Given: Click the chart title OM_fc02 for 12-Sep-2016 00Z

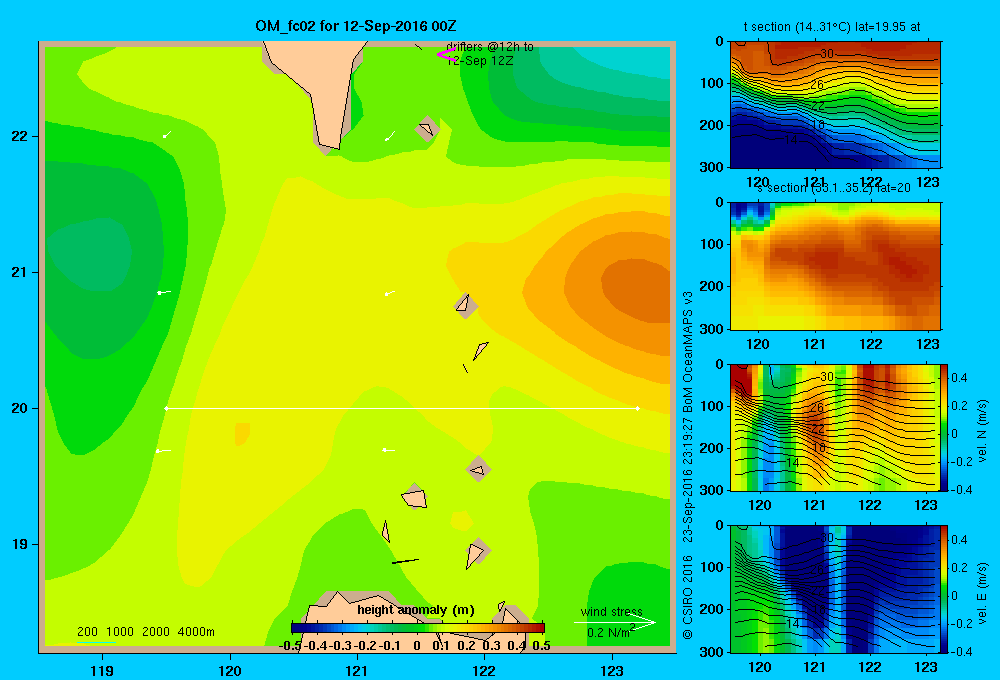Looking at the screenshot, I should coord(356,26).
